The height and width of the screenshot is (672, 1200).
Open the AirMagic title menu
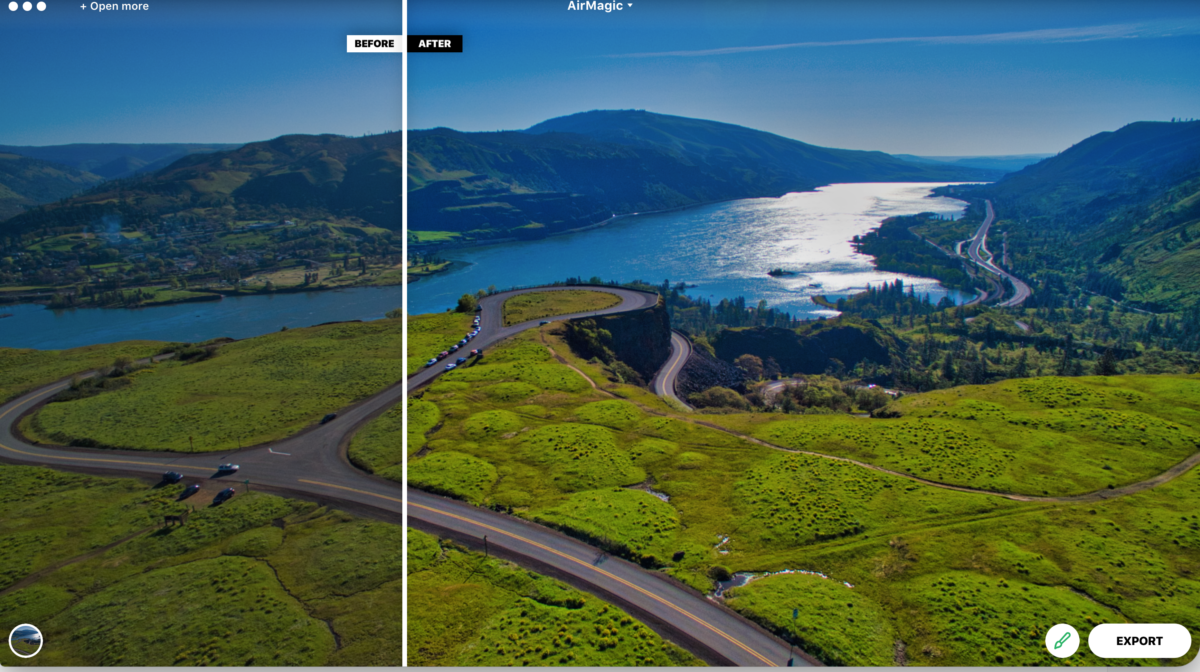pos(595,6)
